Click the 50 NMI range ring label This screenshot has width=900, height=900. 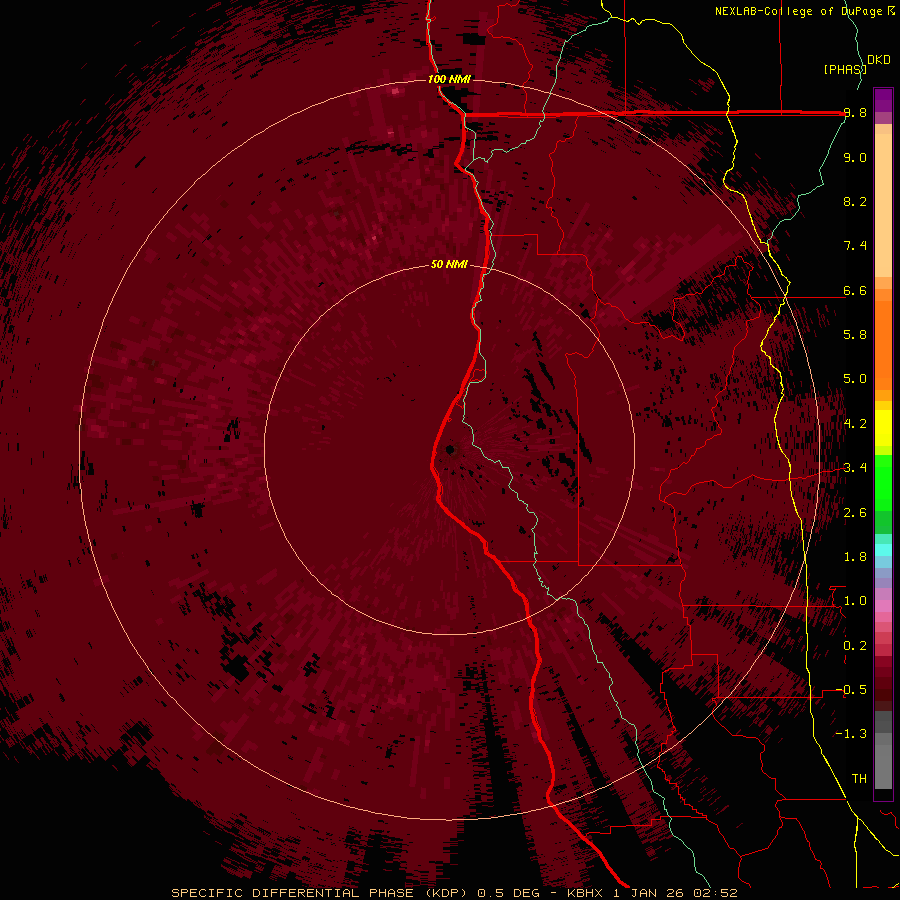coord(449,264)
